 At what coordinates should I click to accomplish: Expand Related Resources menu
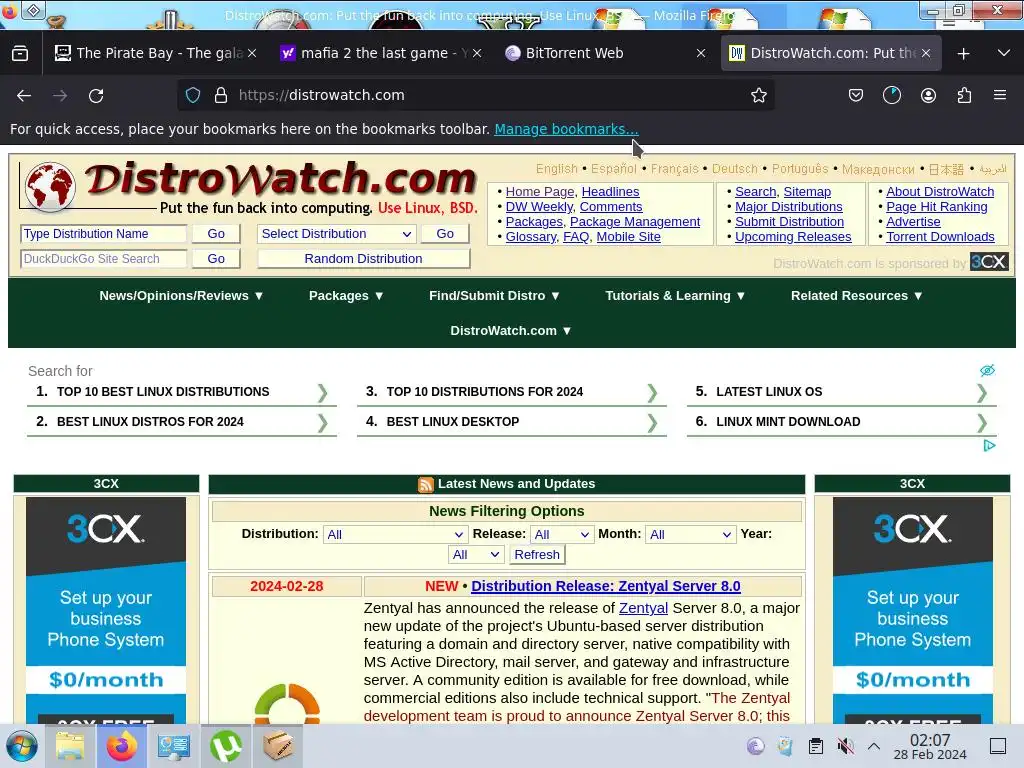857,296
